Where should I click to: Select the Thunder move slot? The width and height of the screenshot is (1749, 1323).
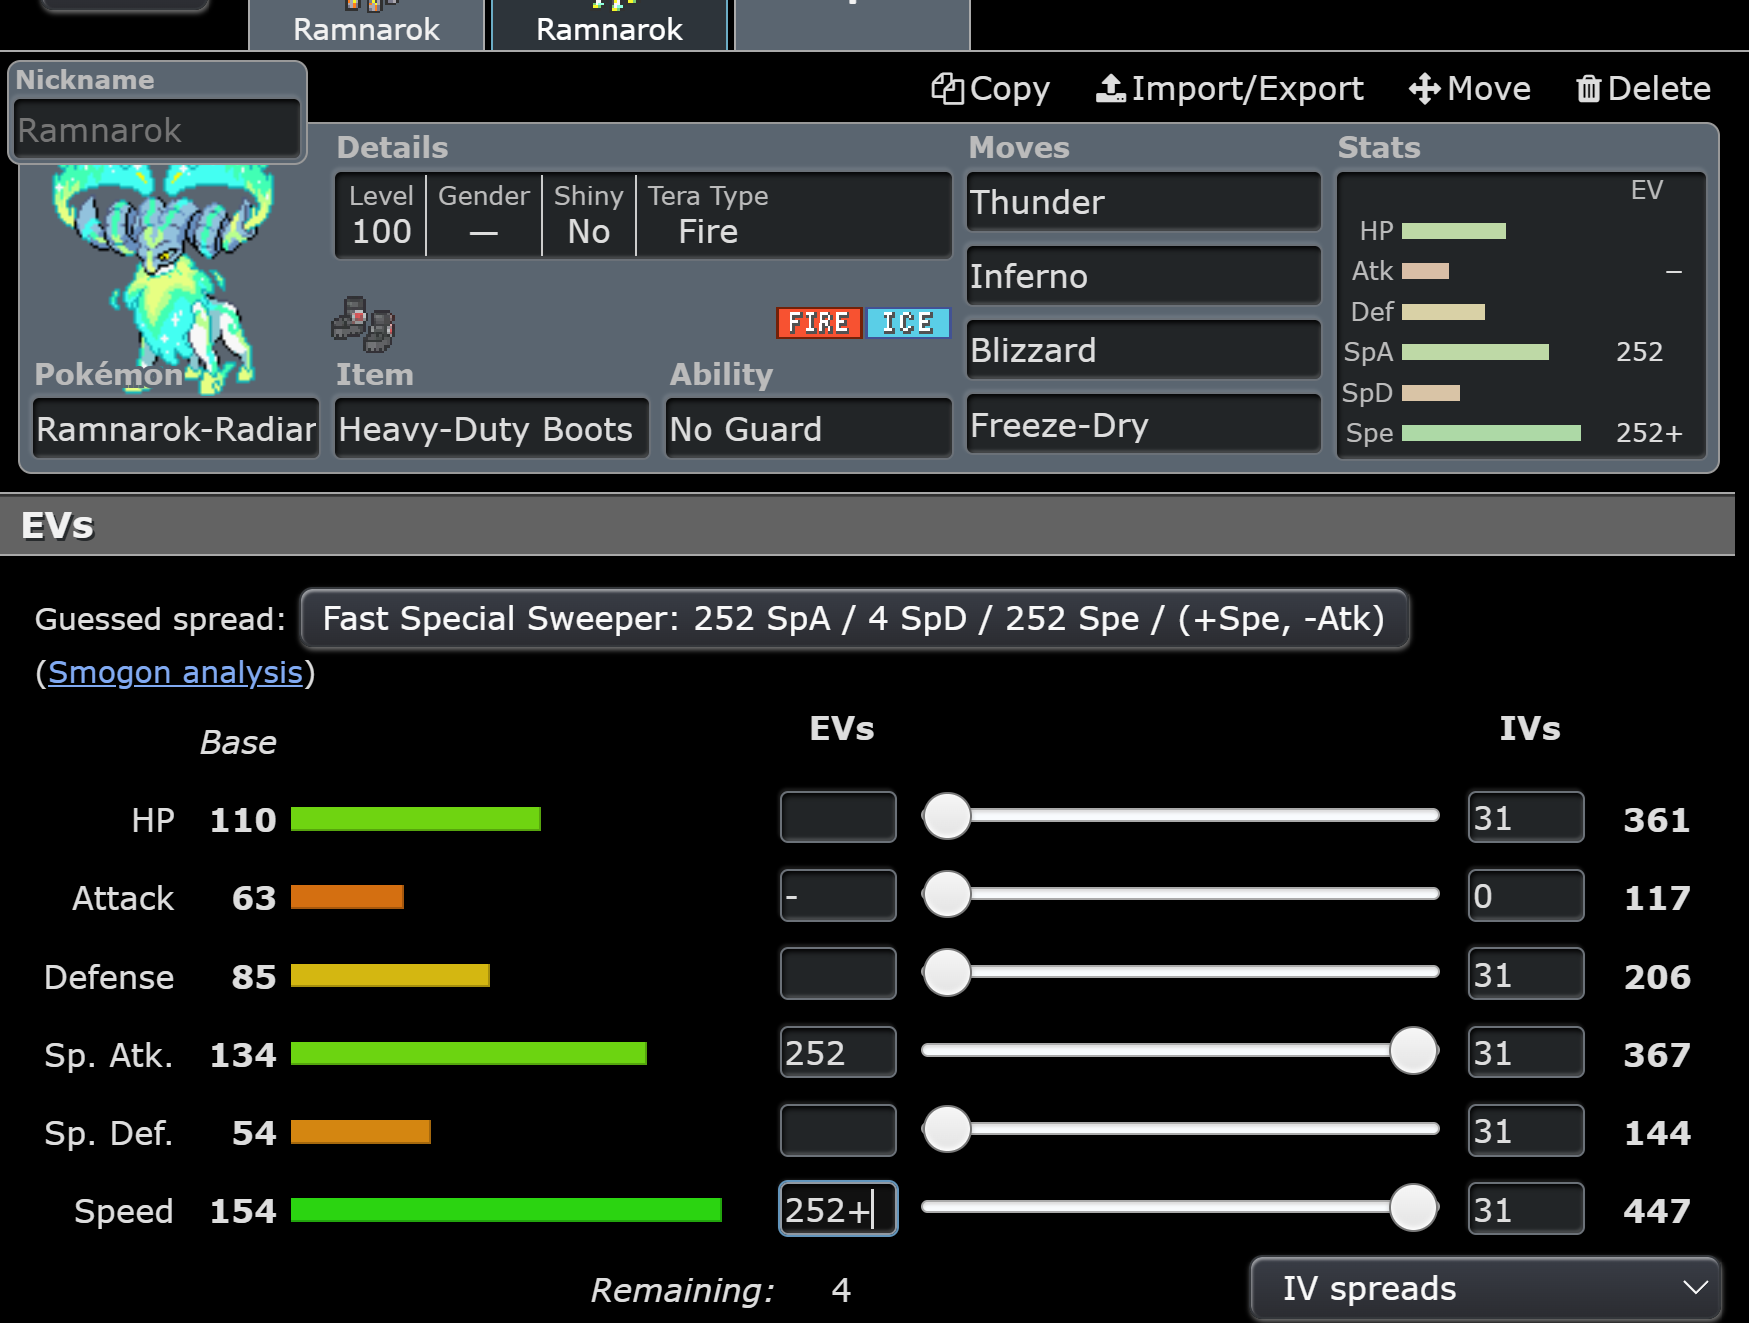pyautogui.click(x=1143, y=202)
